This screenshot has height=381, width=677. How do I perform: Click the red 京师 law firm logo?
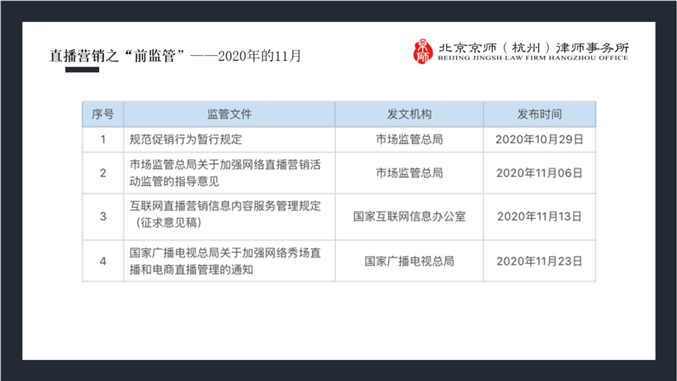tap(423, 51)
